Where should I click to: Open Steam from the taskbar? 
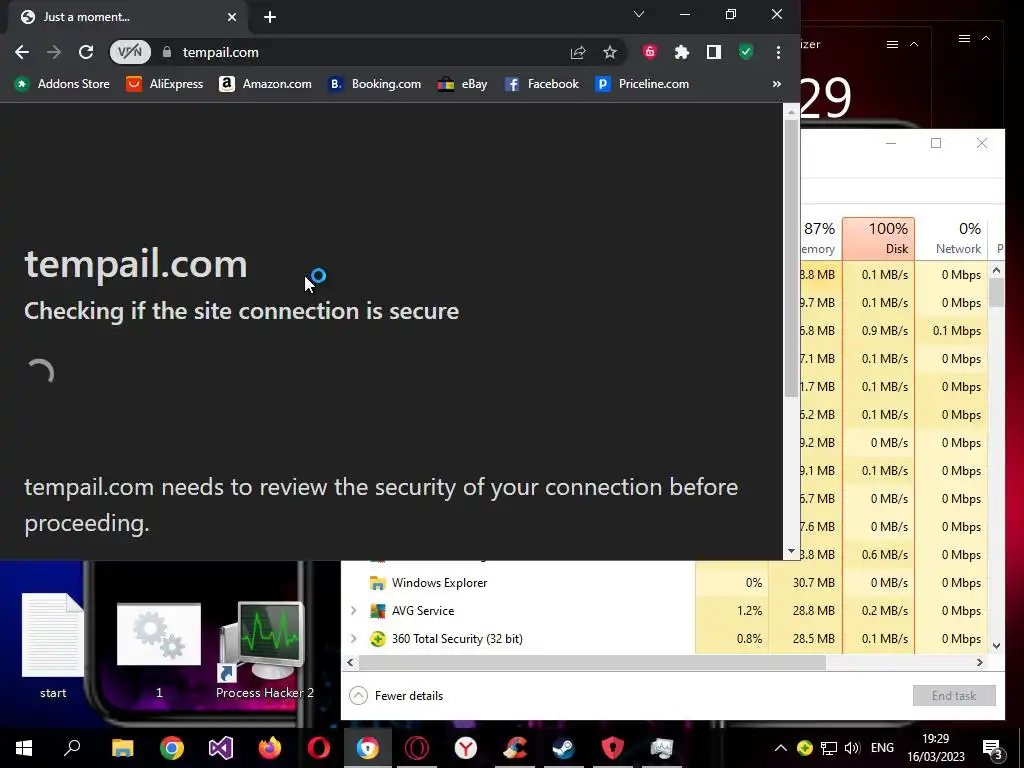click(x=564, y=748)
